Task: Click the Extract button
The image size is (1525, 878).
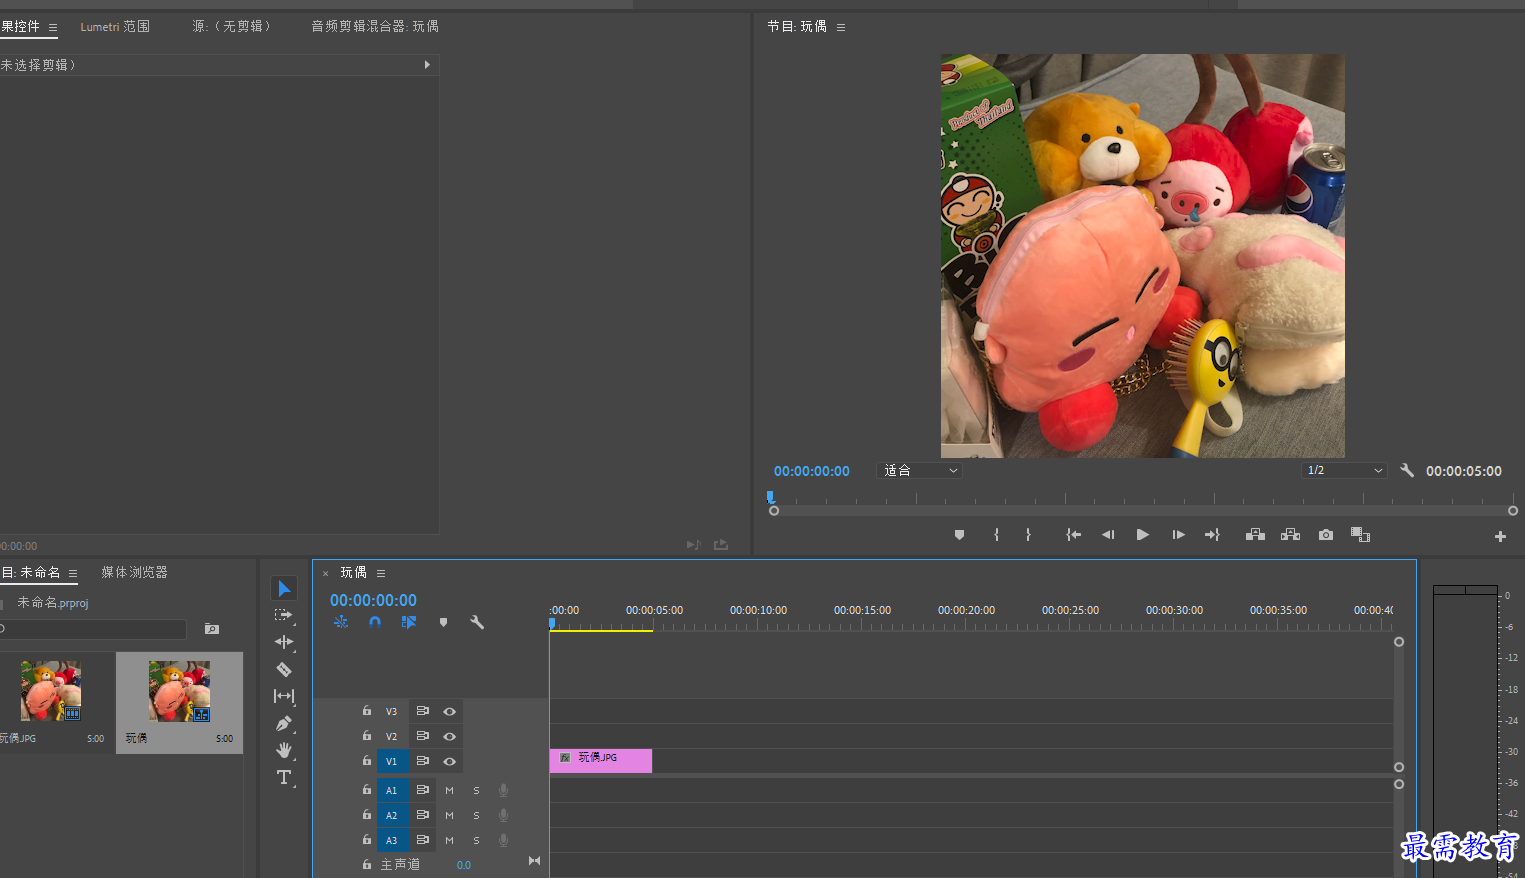Action: [1290, 535]
